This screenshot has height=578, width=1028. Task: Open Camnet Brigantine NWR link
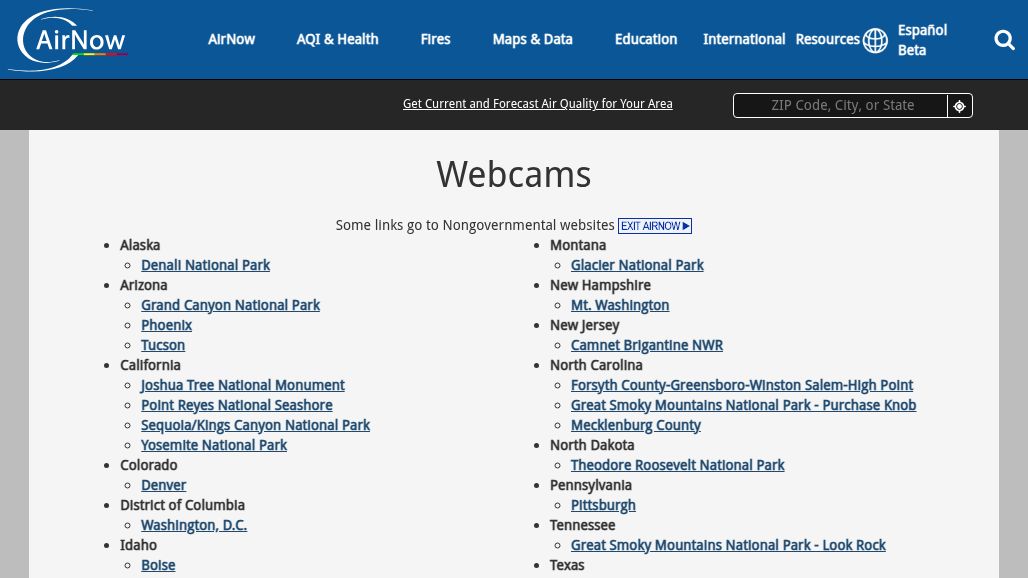tap(646, 345)
